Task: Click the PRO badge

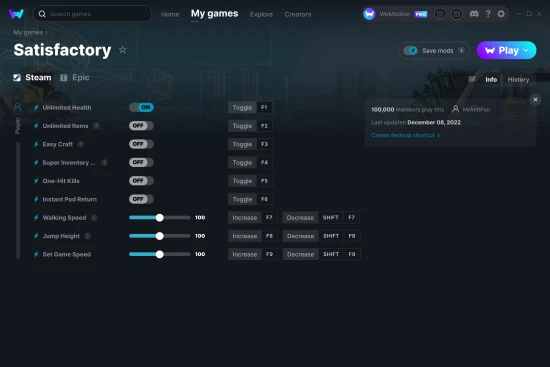Action: pos(421,14)
